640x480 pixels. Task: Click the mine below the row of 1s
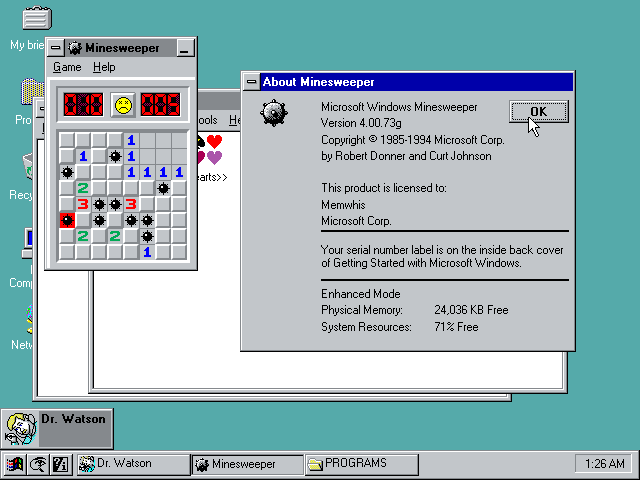coord(163,188)
